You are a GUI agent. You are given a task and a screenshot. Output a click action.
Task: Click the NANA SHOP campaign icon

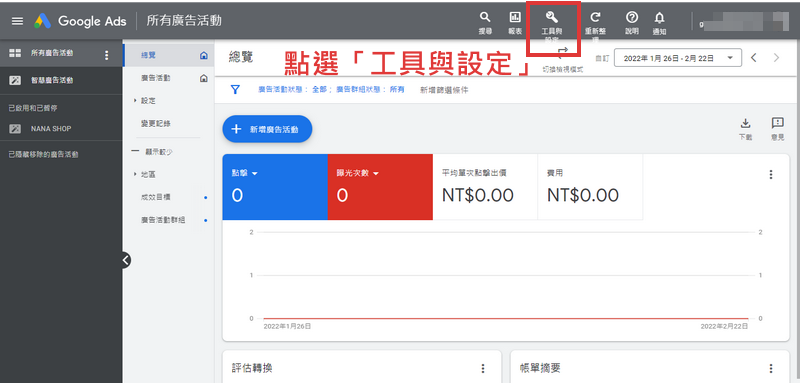15,128
